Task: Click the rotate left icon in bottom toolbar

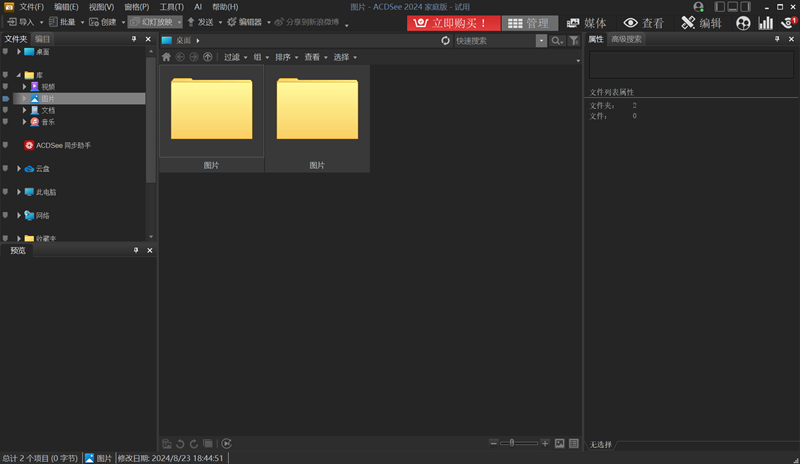Action: point(180,443)
